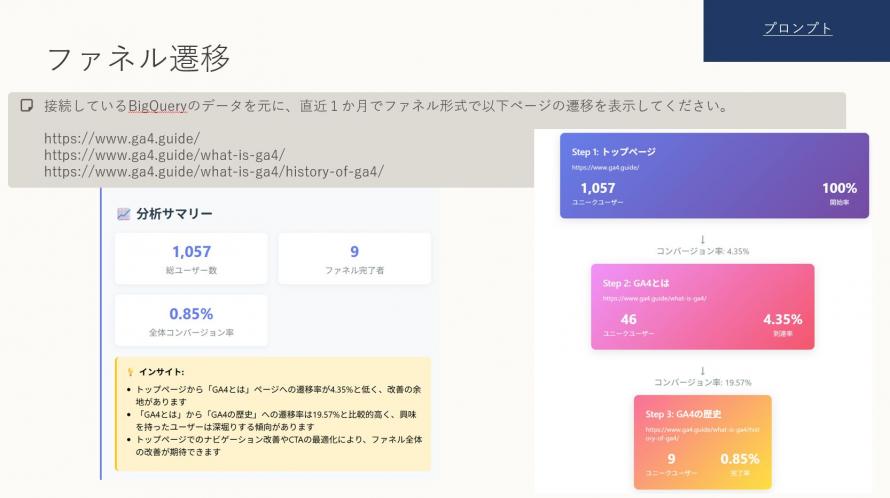Click the lightbulb icon next to インサイト
890x498 pixels.
(x=131, y=372)
